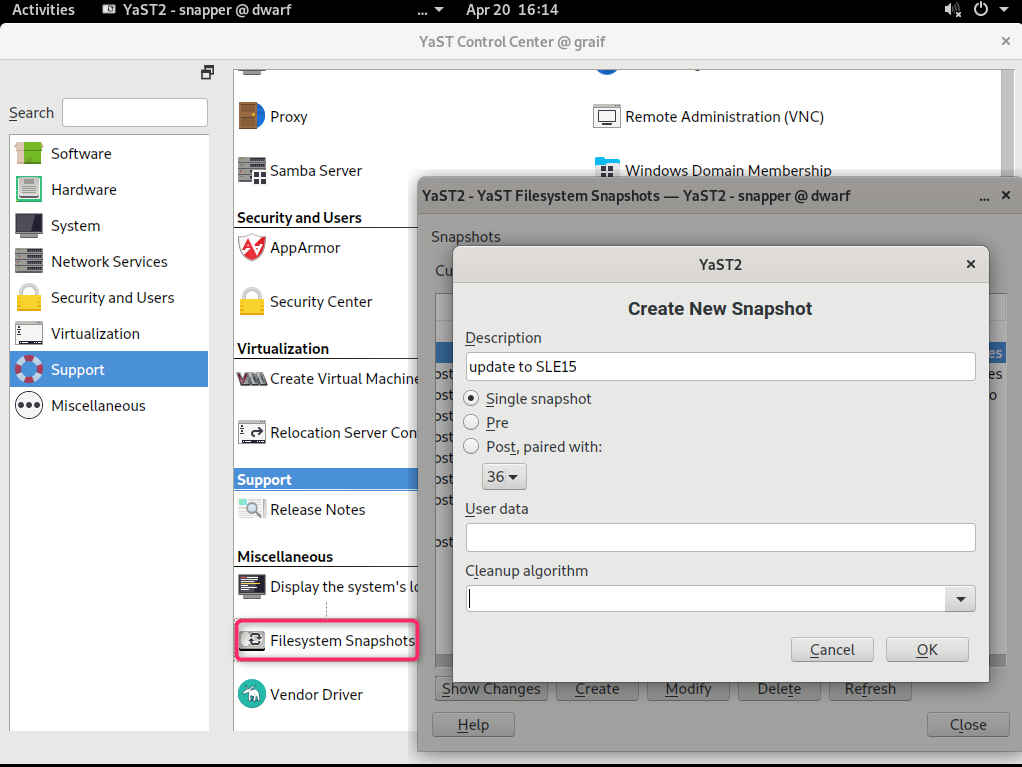Launch Remote Administration (VNC) icon
Viewport: 1022px width, 767px height.
click(606, 117)
